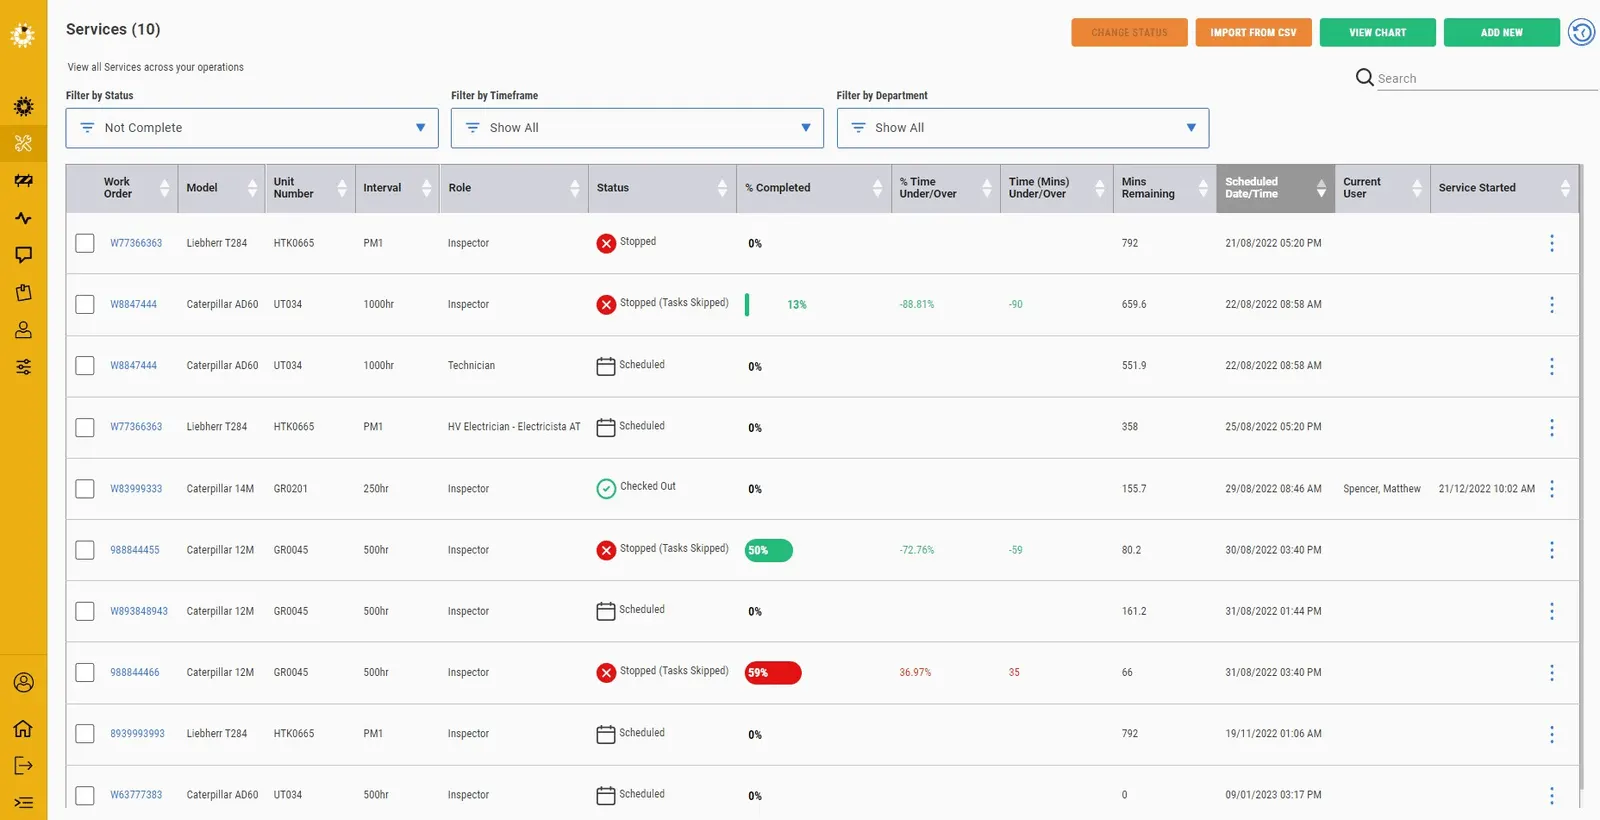The image size is (1600, 820).
Task: Open the gear cog sidebar icon
Action: click(x=23, y=106)
